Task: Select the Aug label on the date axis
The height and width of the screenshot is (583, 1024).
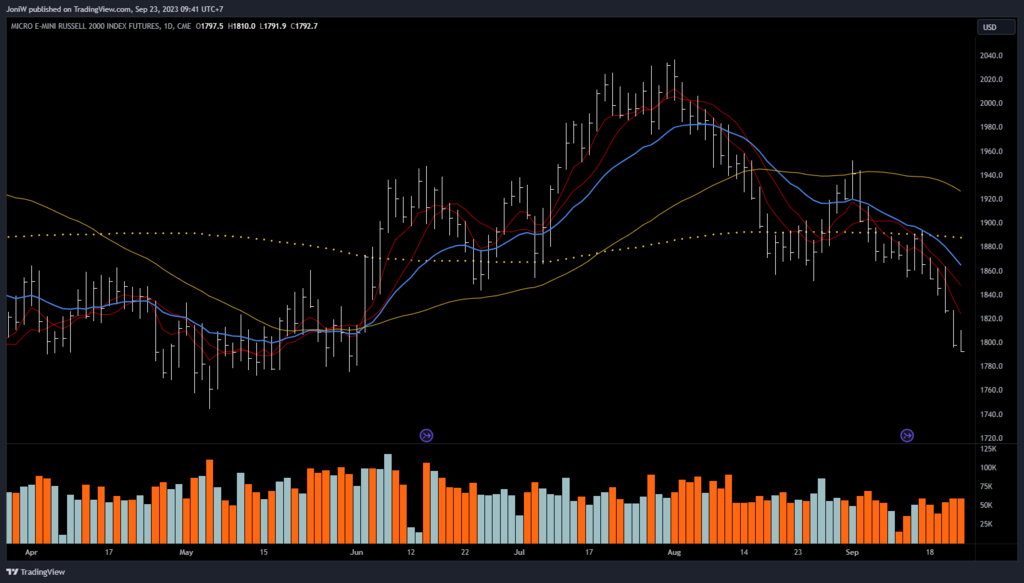Action: pos(673,551)
